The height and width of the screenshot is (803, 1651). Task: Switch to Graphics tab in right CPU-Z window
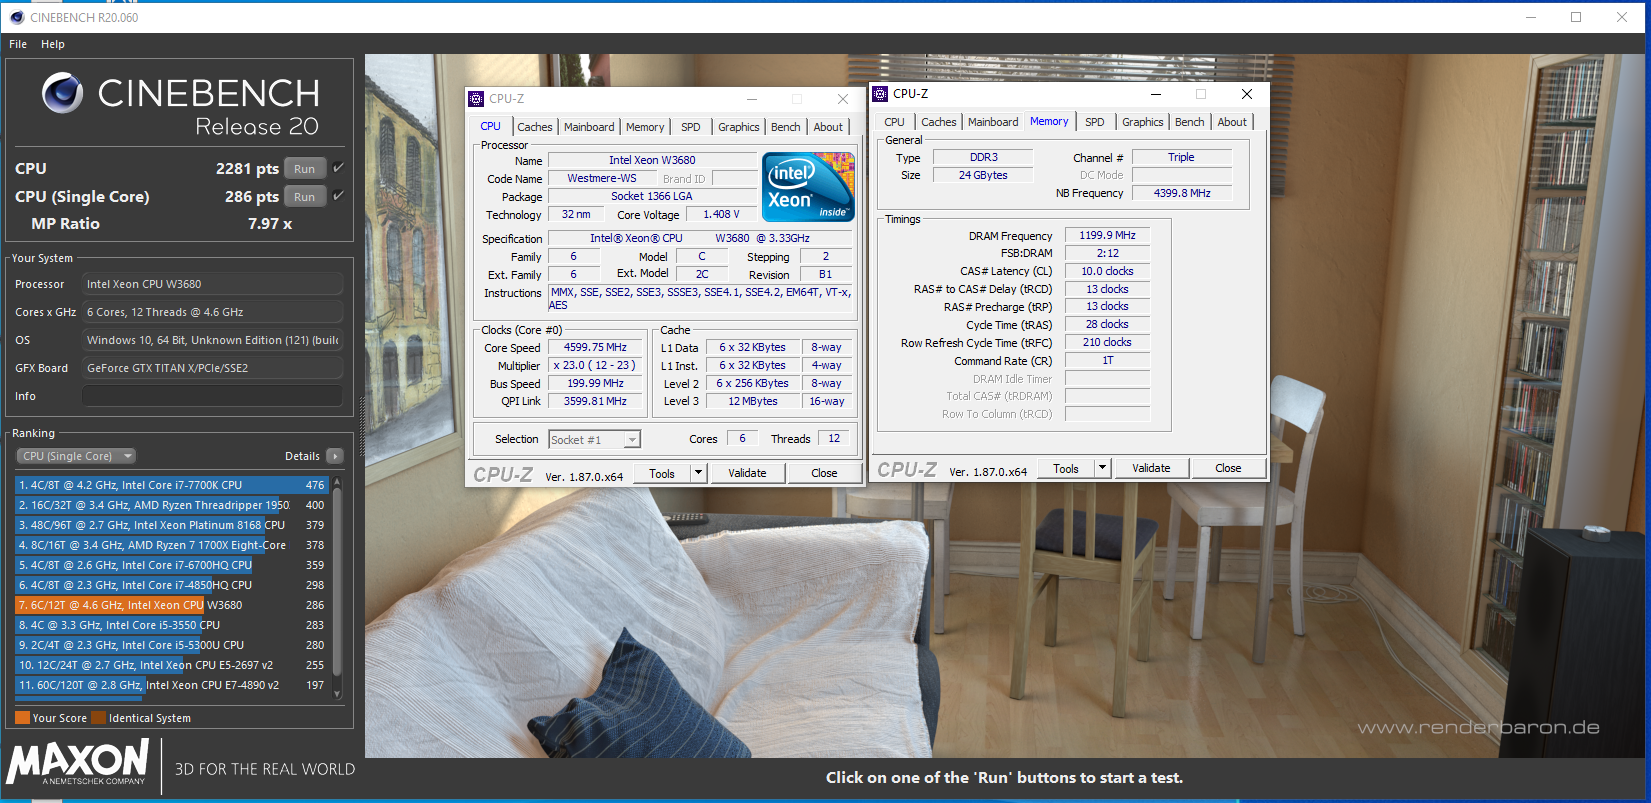(x=1143, y=122)
